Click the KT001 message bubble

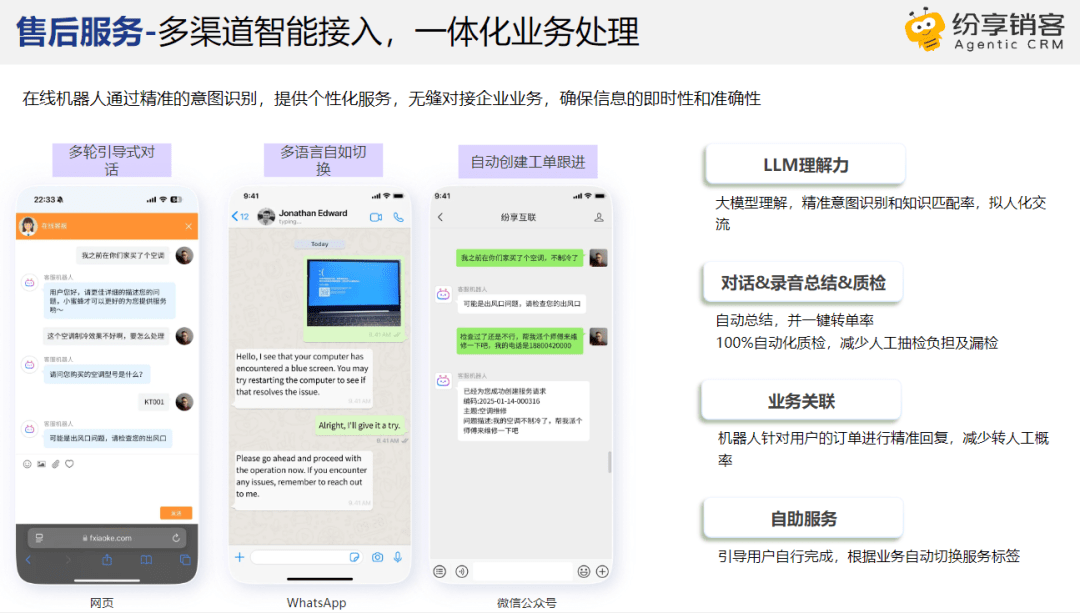[x=154, y=402]
